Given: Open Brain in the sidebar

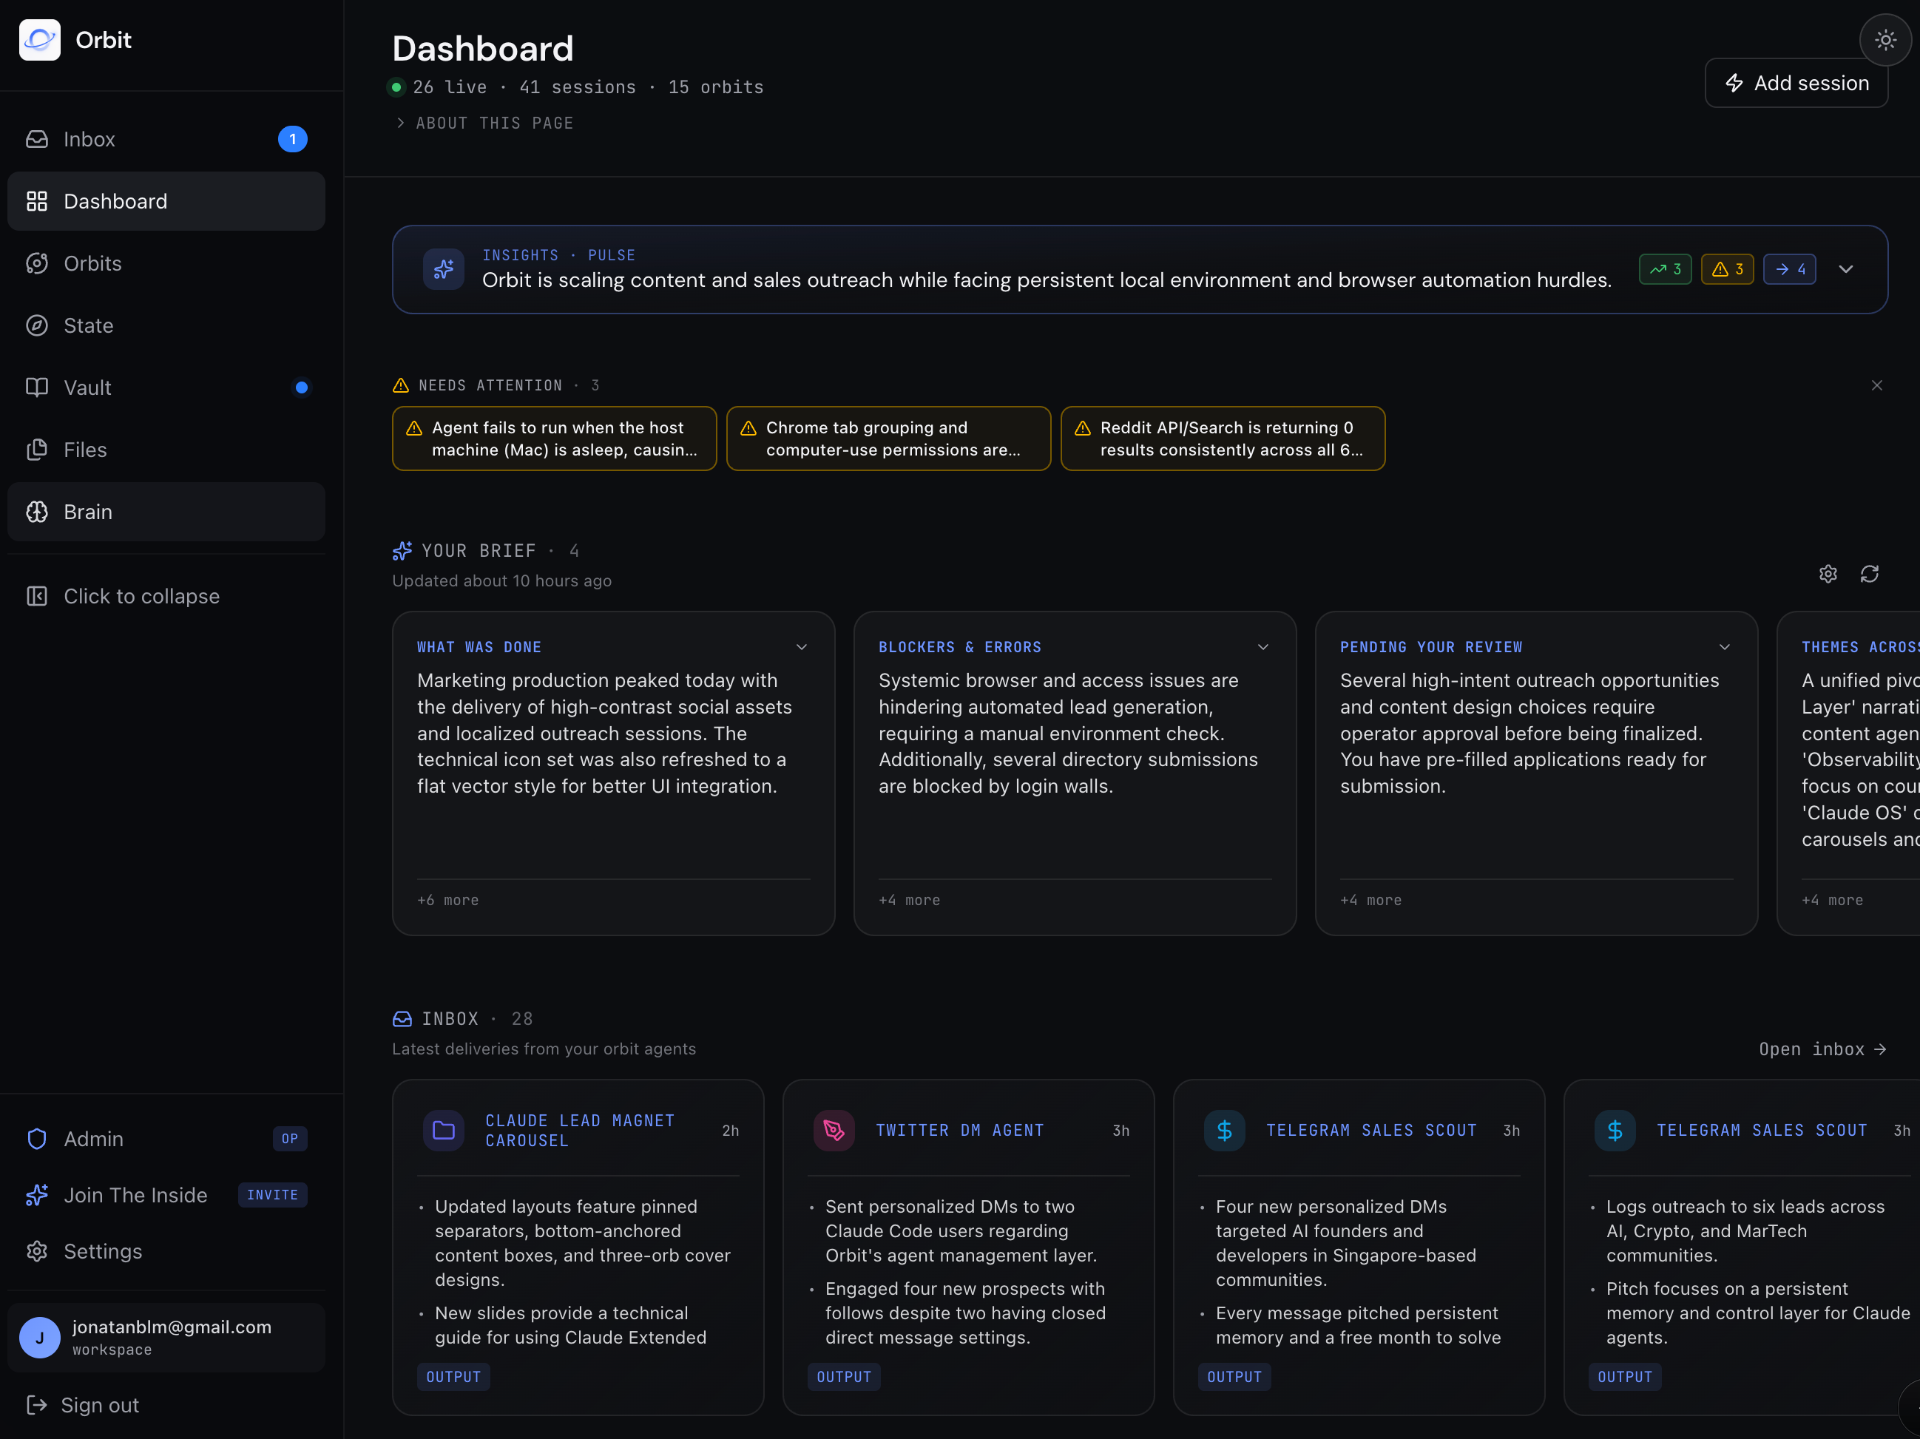Looking at the screenshot, I should pyautogui.click(x=166, y=512).
